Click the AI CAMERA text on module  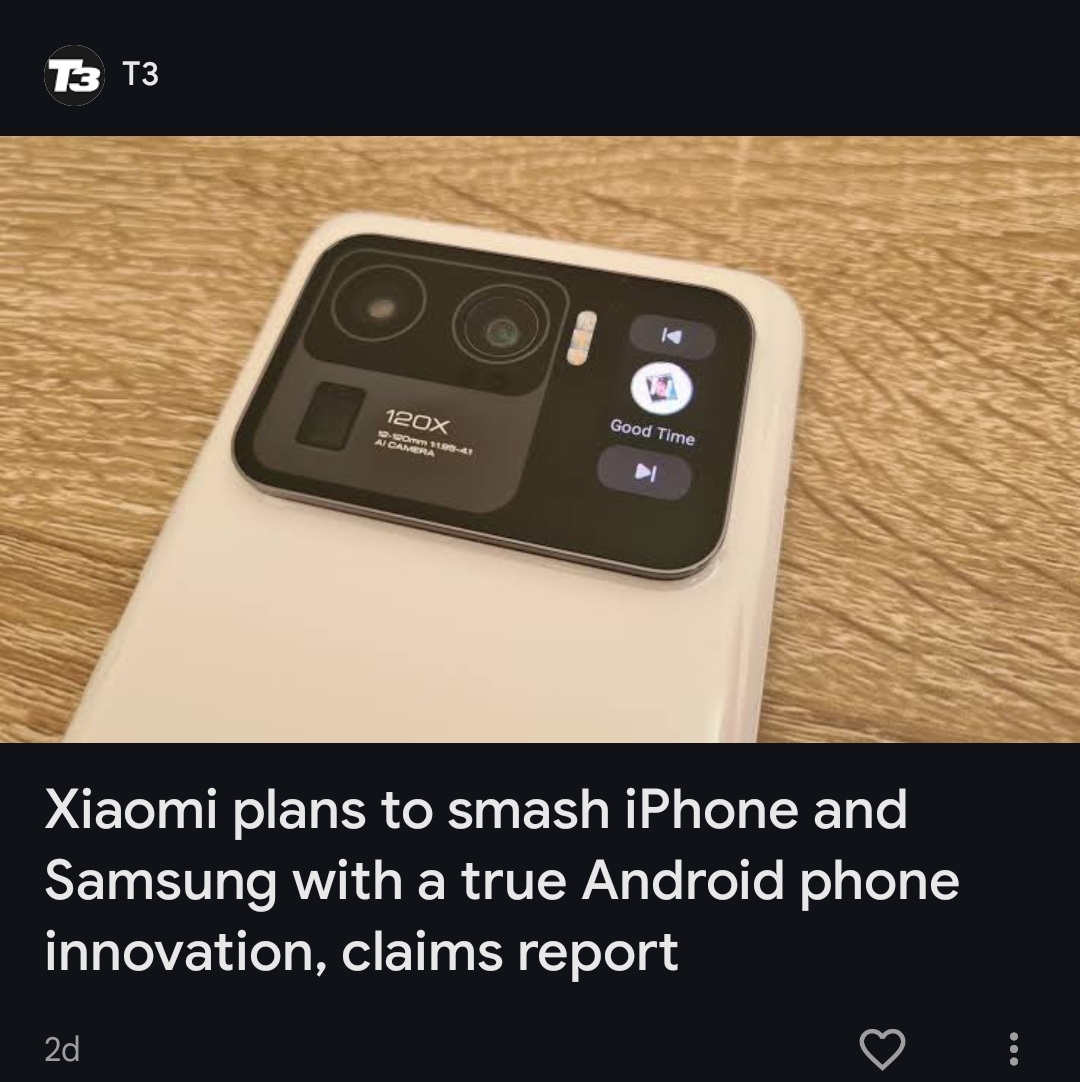click(404, 449)
